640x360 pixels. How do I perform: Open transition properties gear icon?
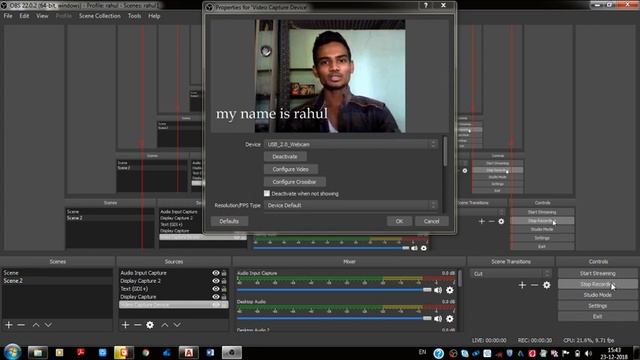[x=547, y=285]
